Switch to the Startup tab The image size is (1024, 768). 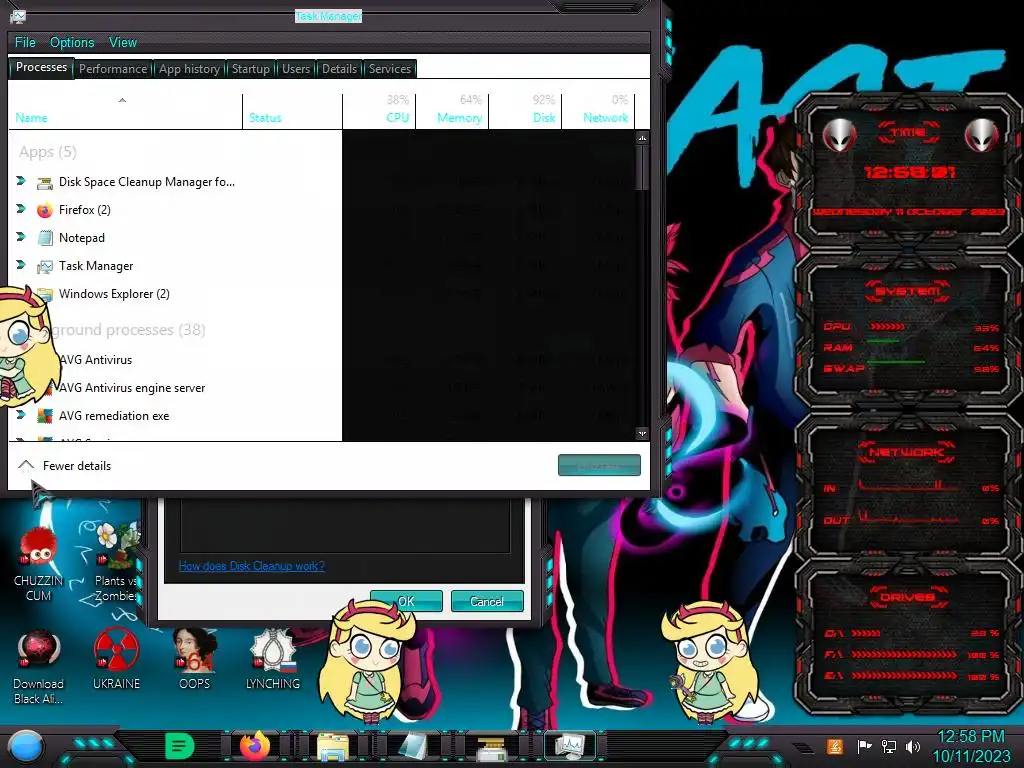pos(251,69)
